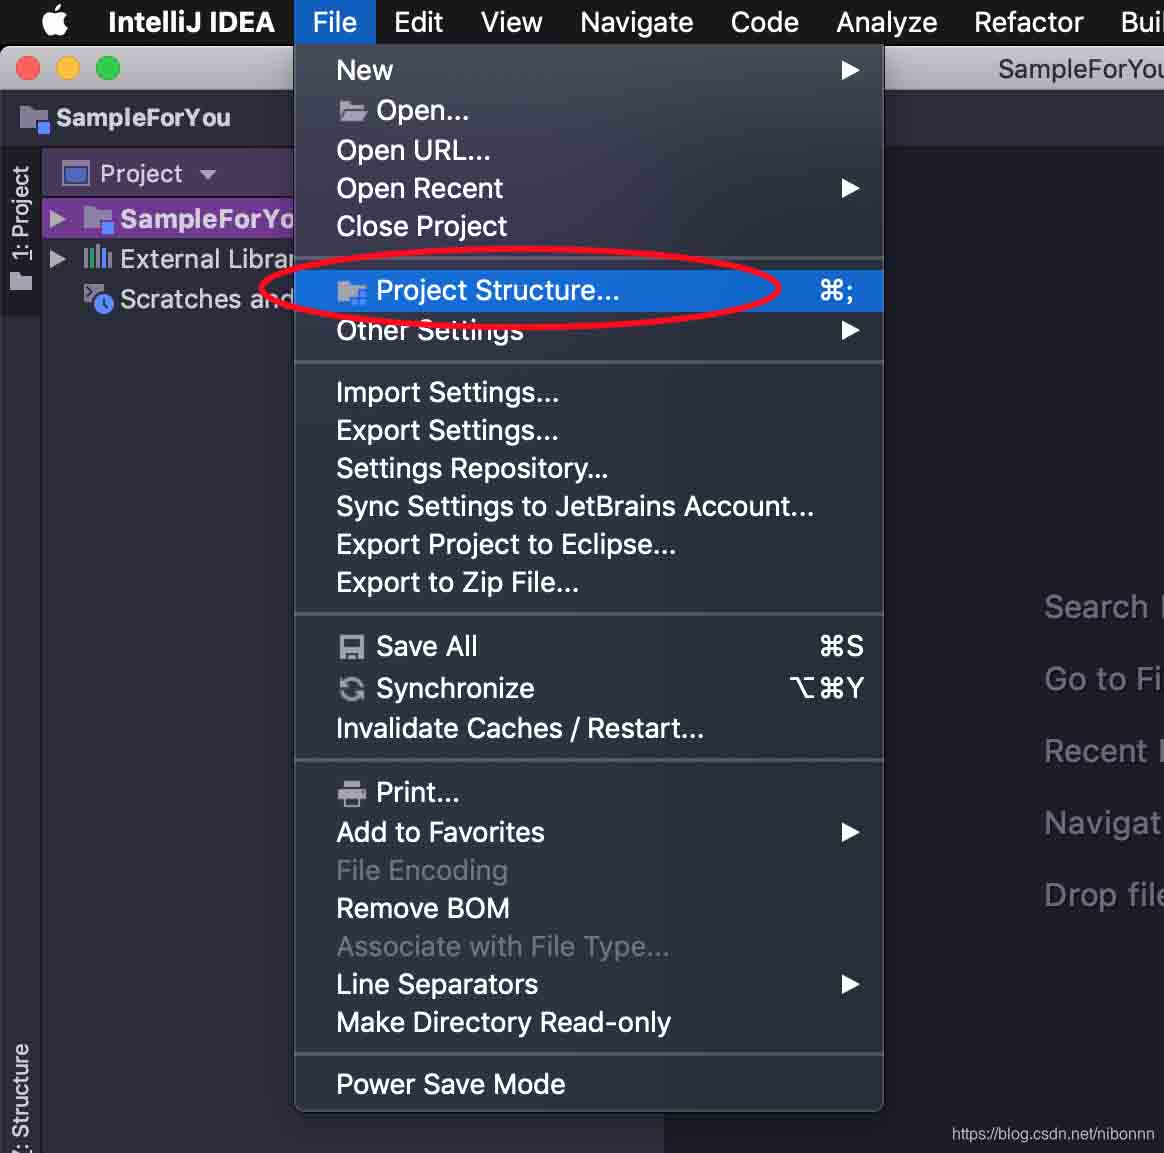
Task: Click the Open... folder icon
Action: click(x=353, y=111)
